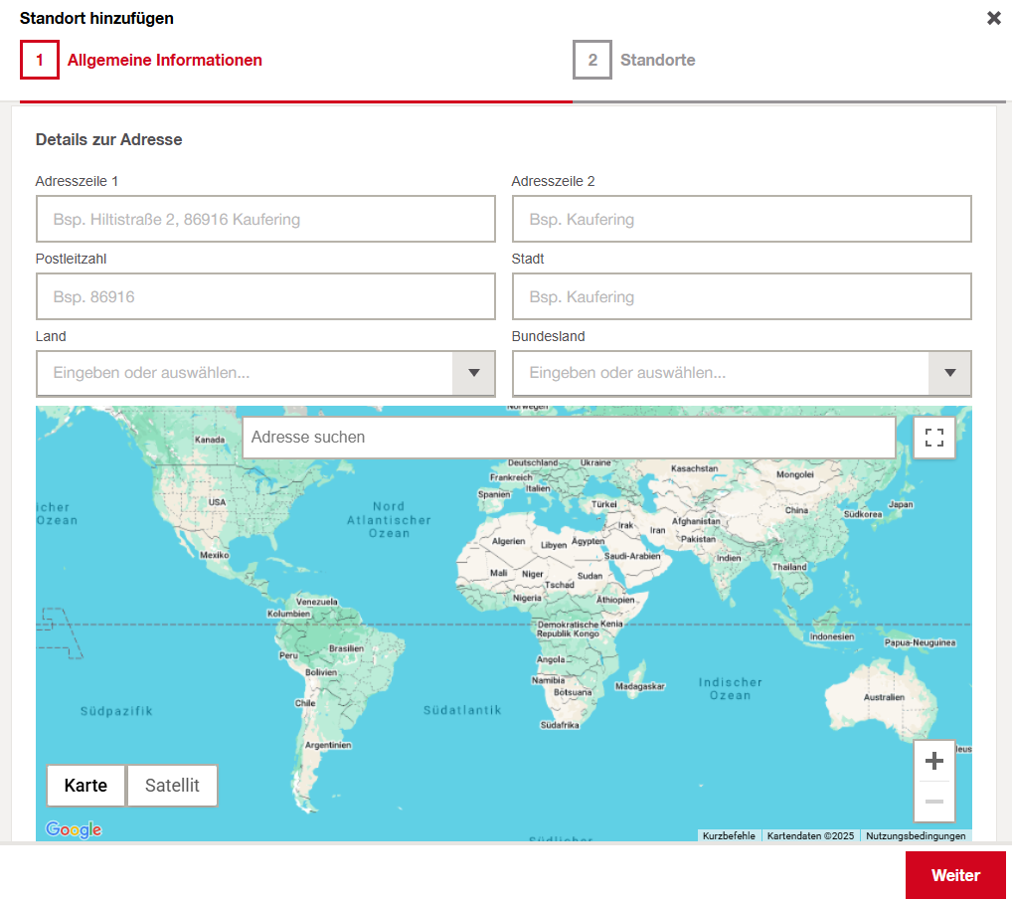Click Südafrika label on the map

(560, 725)
